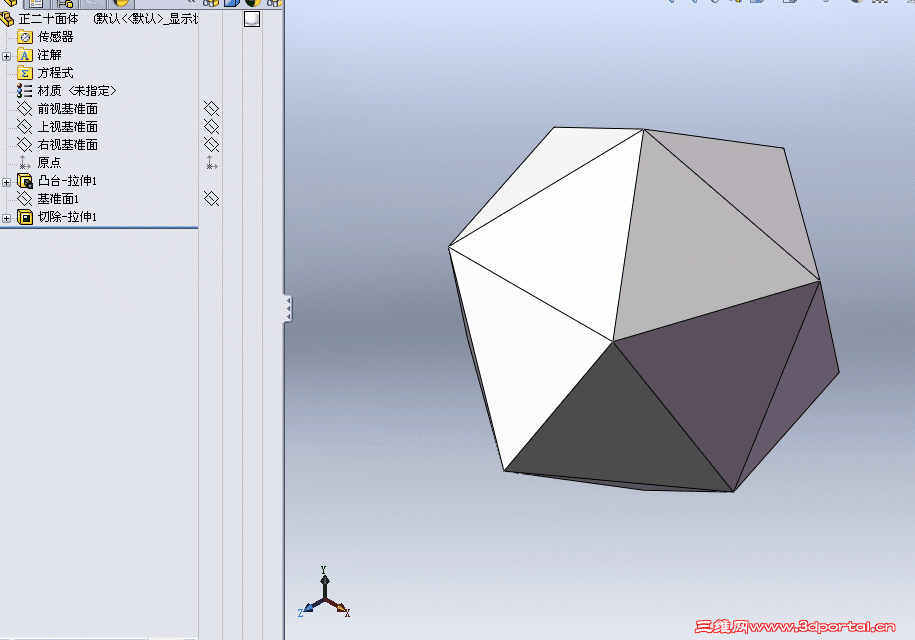Select the 凸台-拉伸1 boss-extrude feature icon
The image size is (915, 640).
25,181
